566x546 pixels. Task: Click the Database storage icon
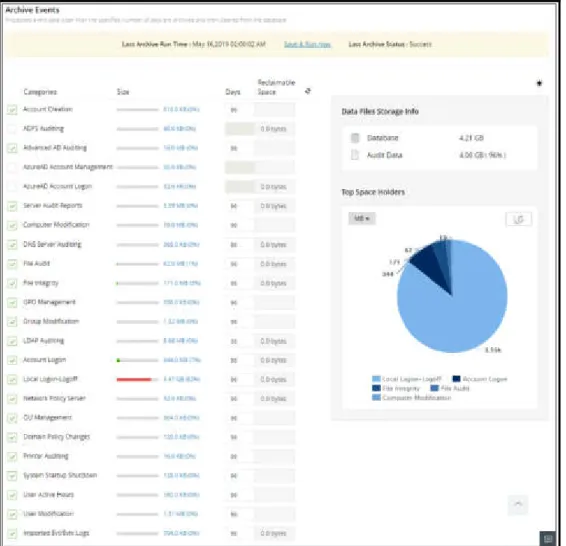(x=355, y=138)
